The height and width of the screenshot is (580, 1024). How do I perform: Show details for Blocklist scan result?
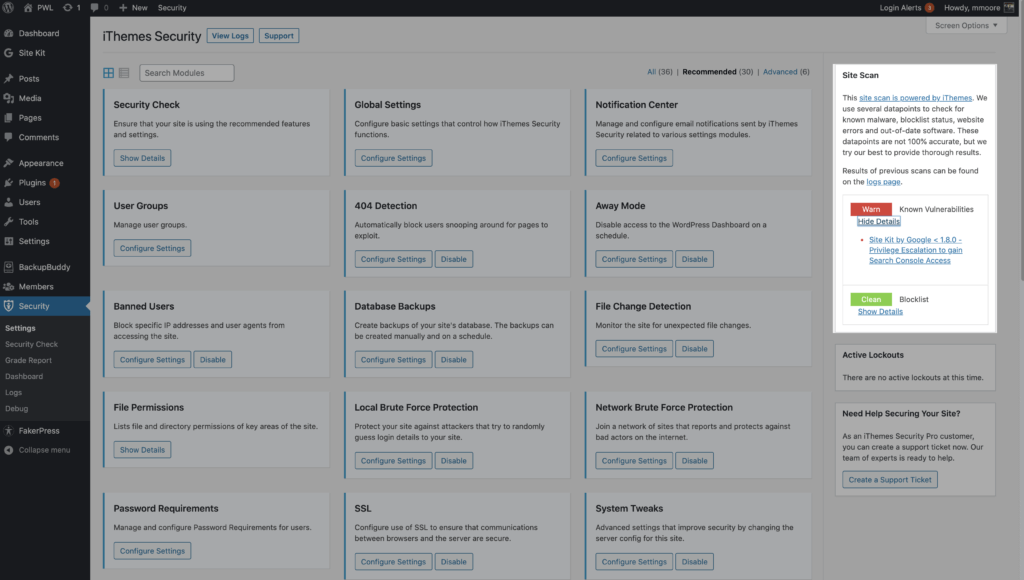pos(880,312)
